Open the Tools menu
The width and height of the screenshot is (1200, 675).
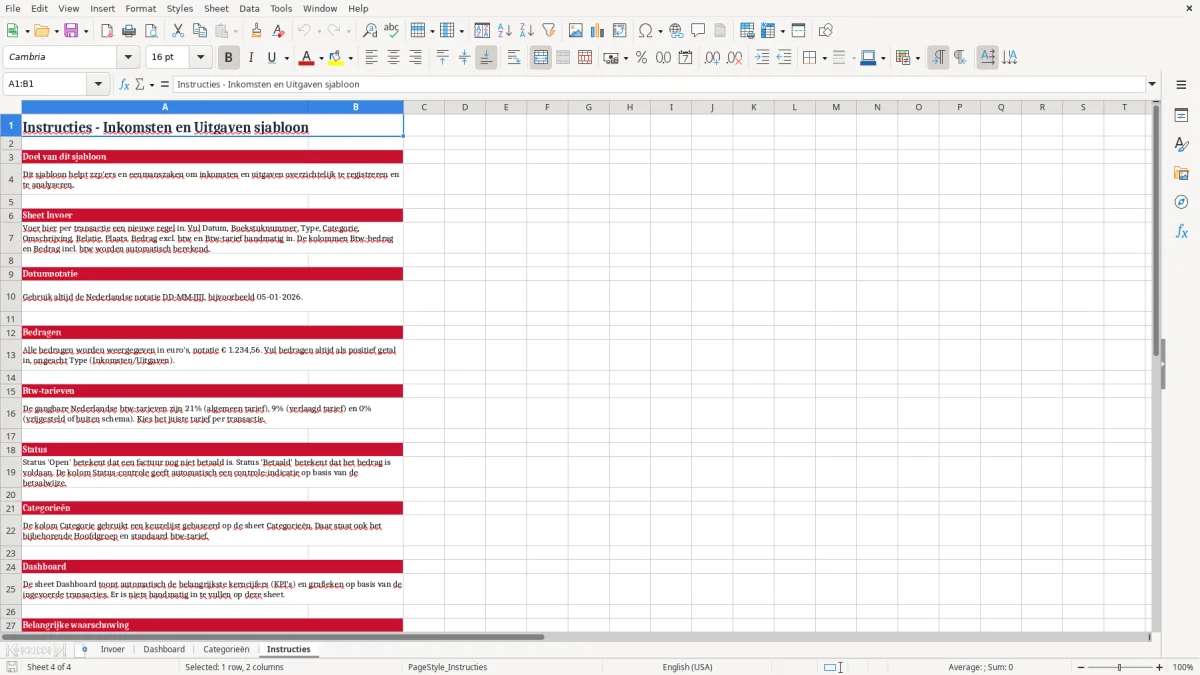(281, 8)
